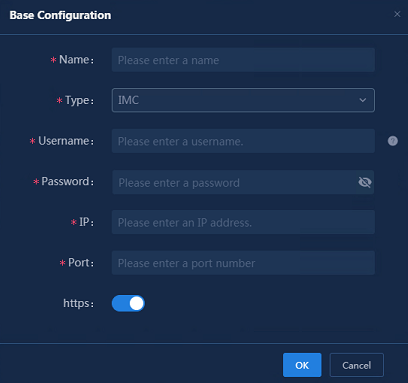Focus the Name input field
The image size is (408, 383).
point(243,60)
